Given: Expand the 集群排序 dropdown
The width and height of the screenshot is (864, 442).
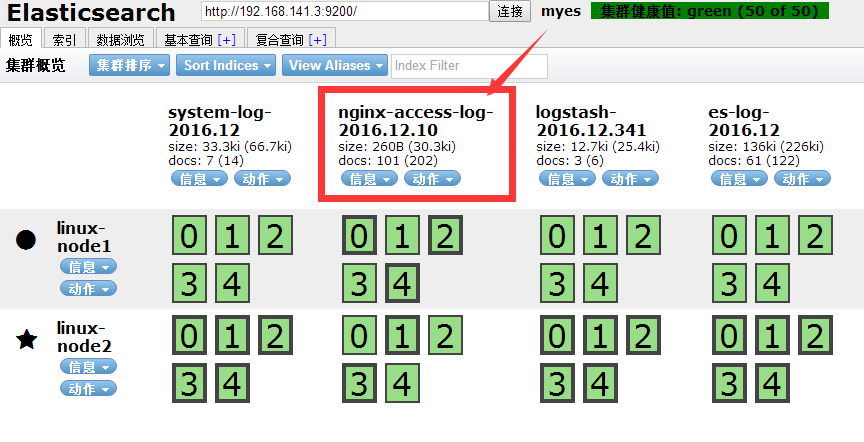Looking at the screenshot, I should 129,65.
